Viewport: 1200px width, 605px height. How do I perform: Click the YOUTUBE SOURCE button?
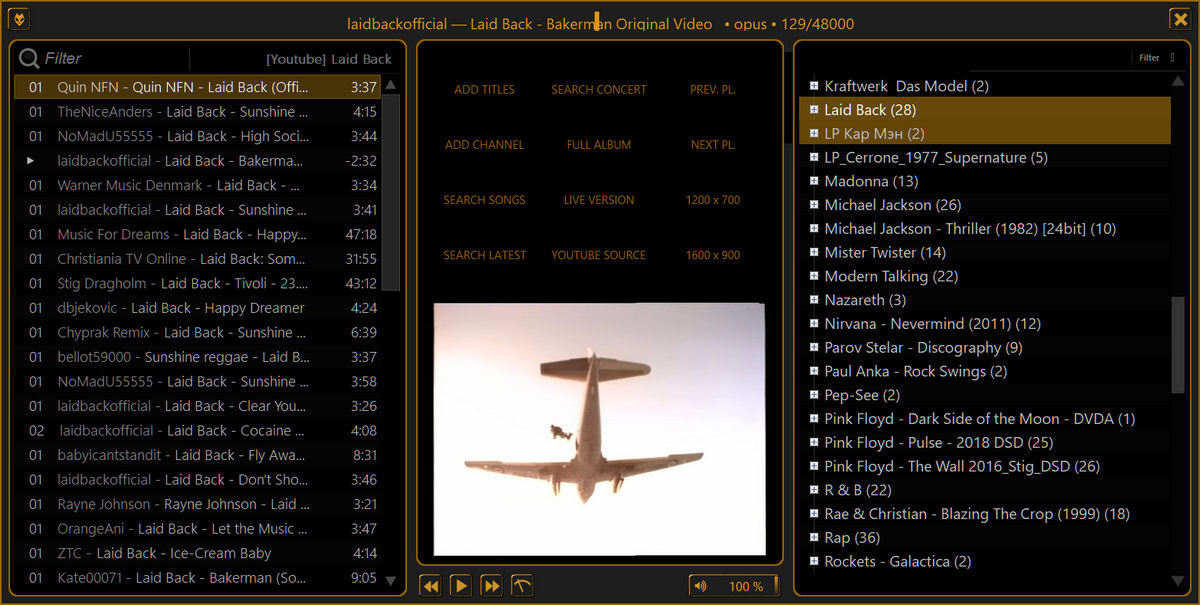pyautogui.click(x=599, y=255)
